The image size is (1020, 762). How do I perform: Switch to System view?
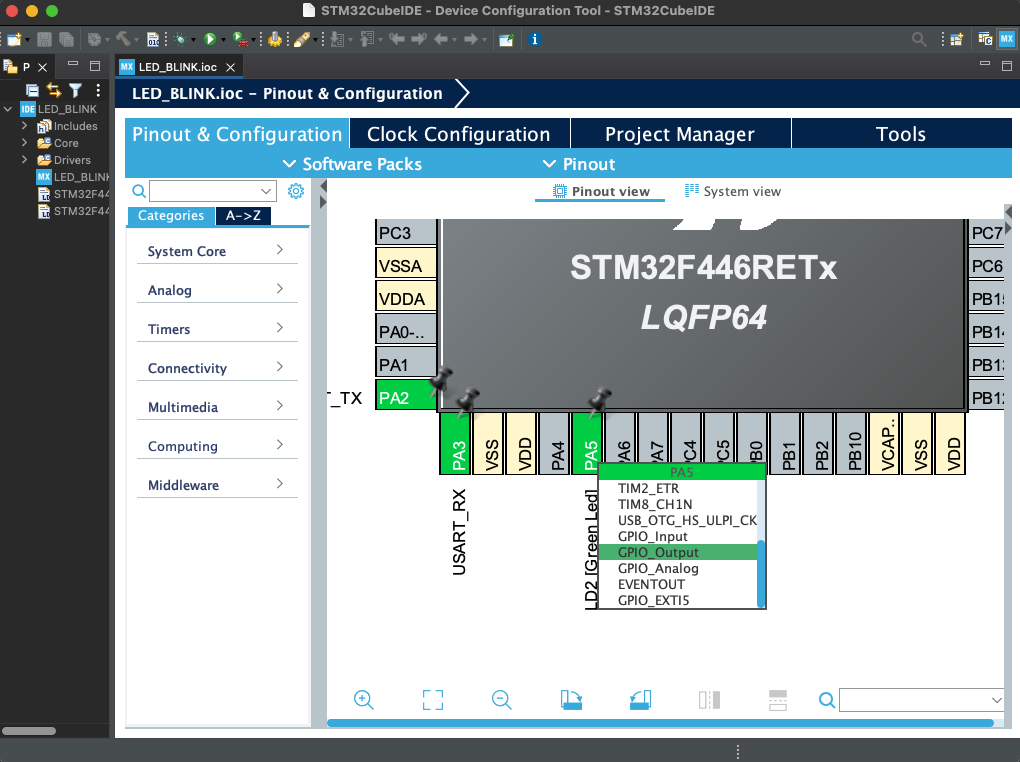(732, 191)
